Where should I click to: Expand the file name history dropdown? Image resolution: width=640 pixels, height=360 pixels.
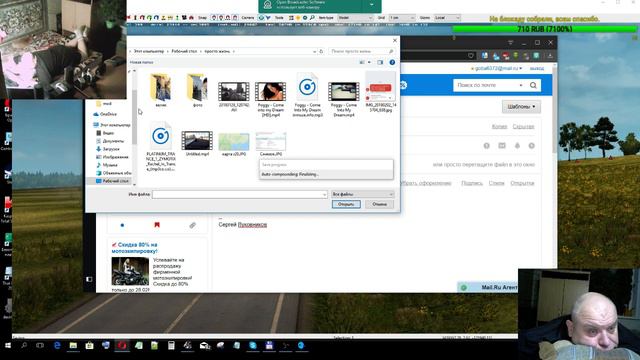(x=324, y=195)
